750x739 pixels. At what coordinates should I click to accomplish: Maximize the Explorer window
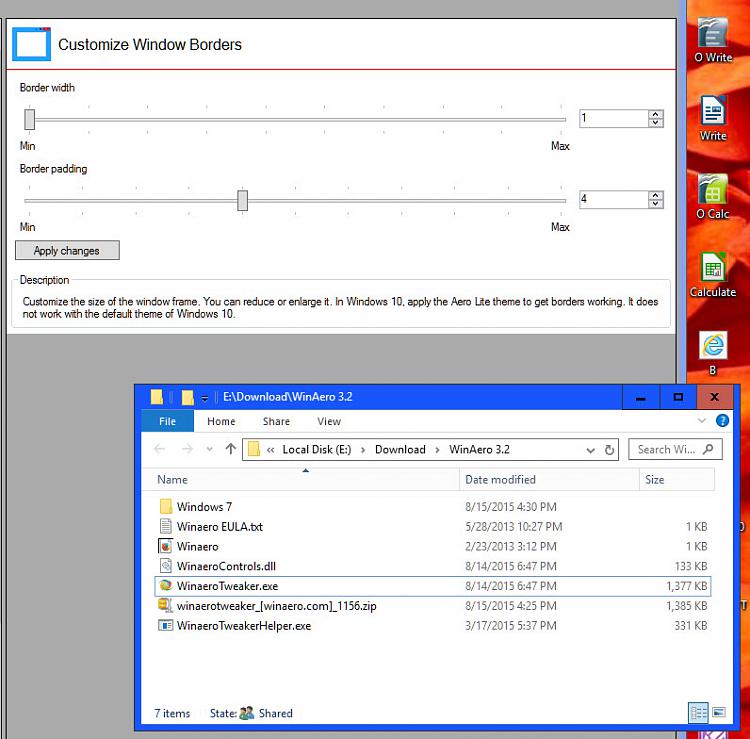[678, 397]
